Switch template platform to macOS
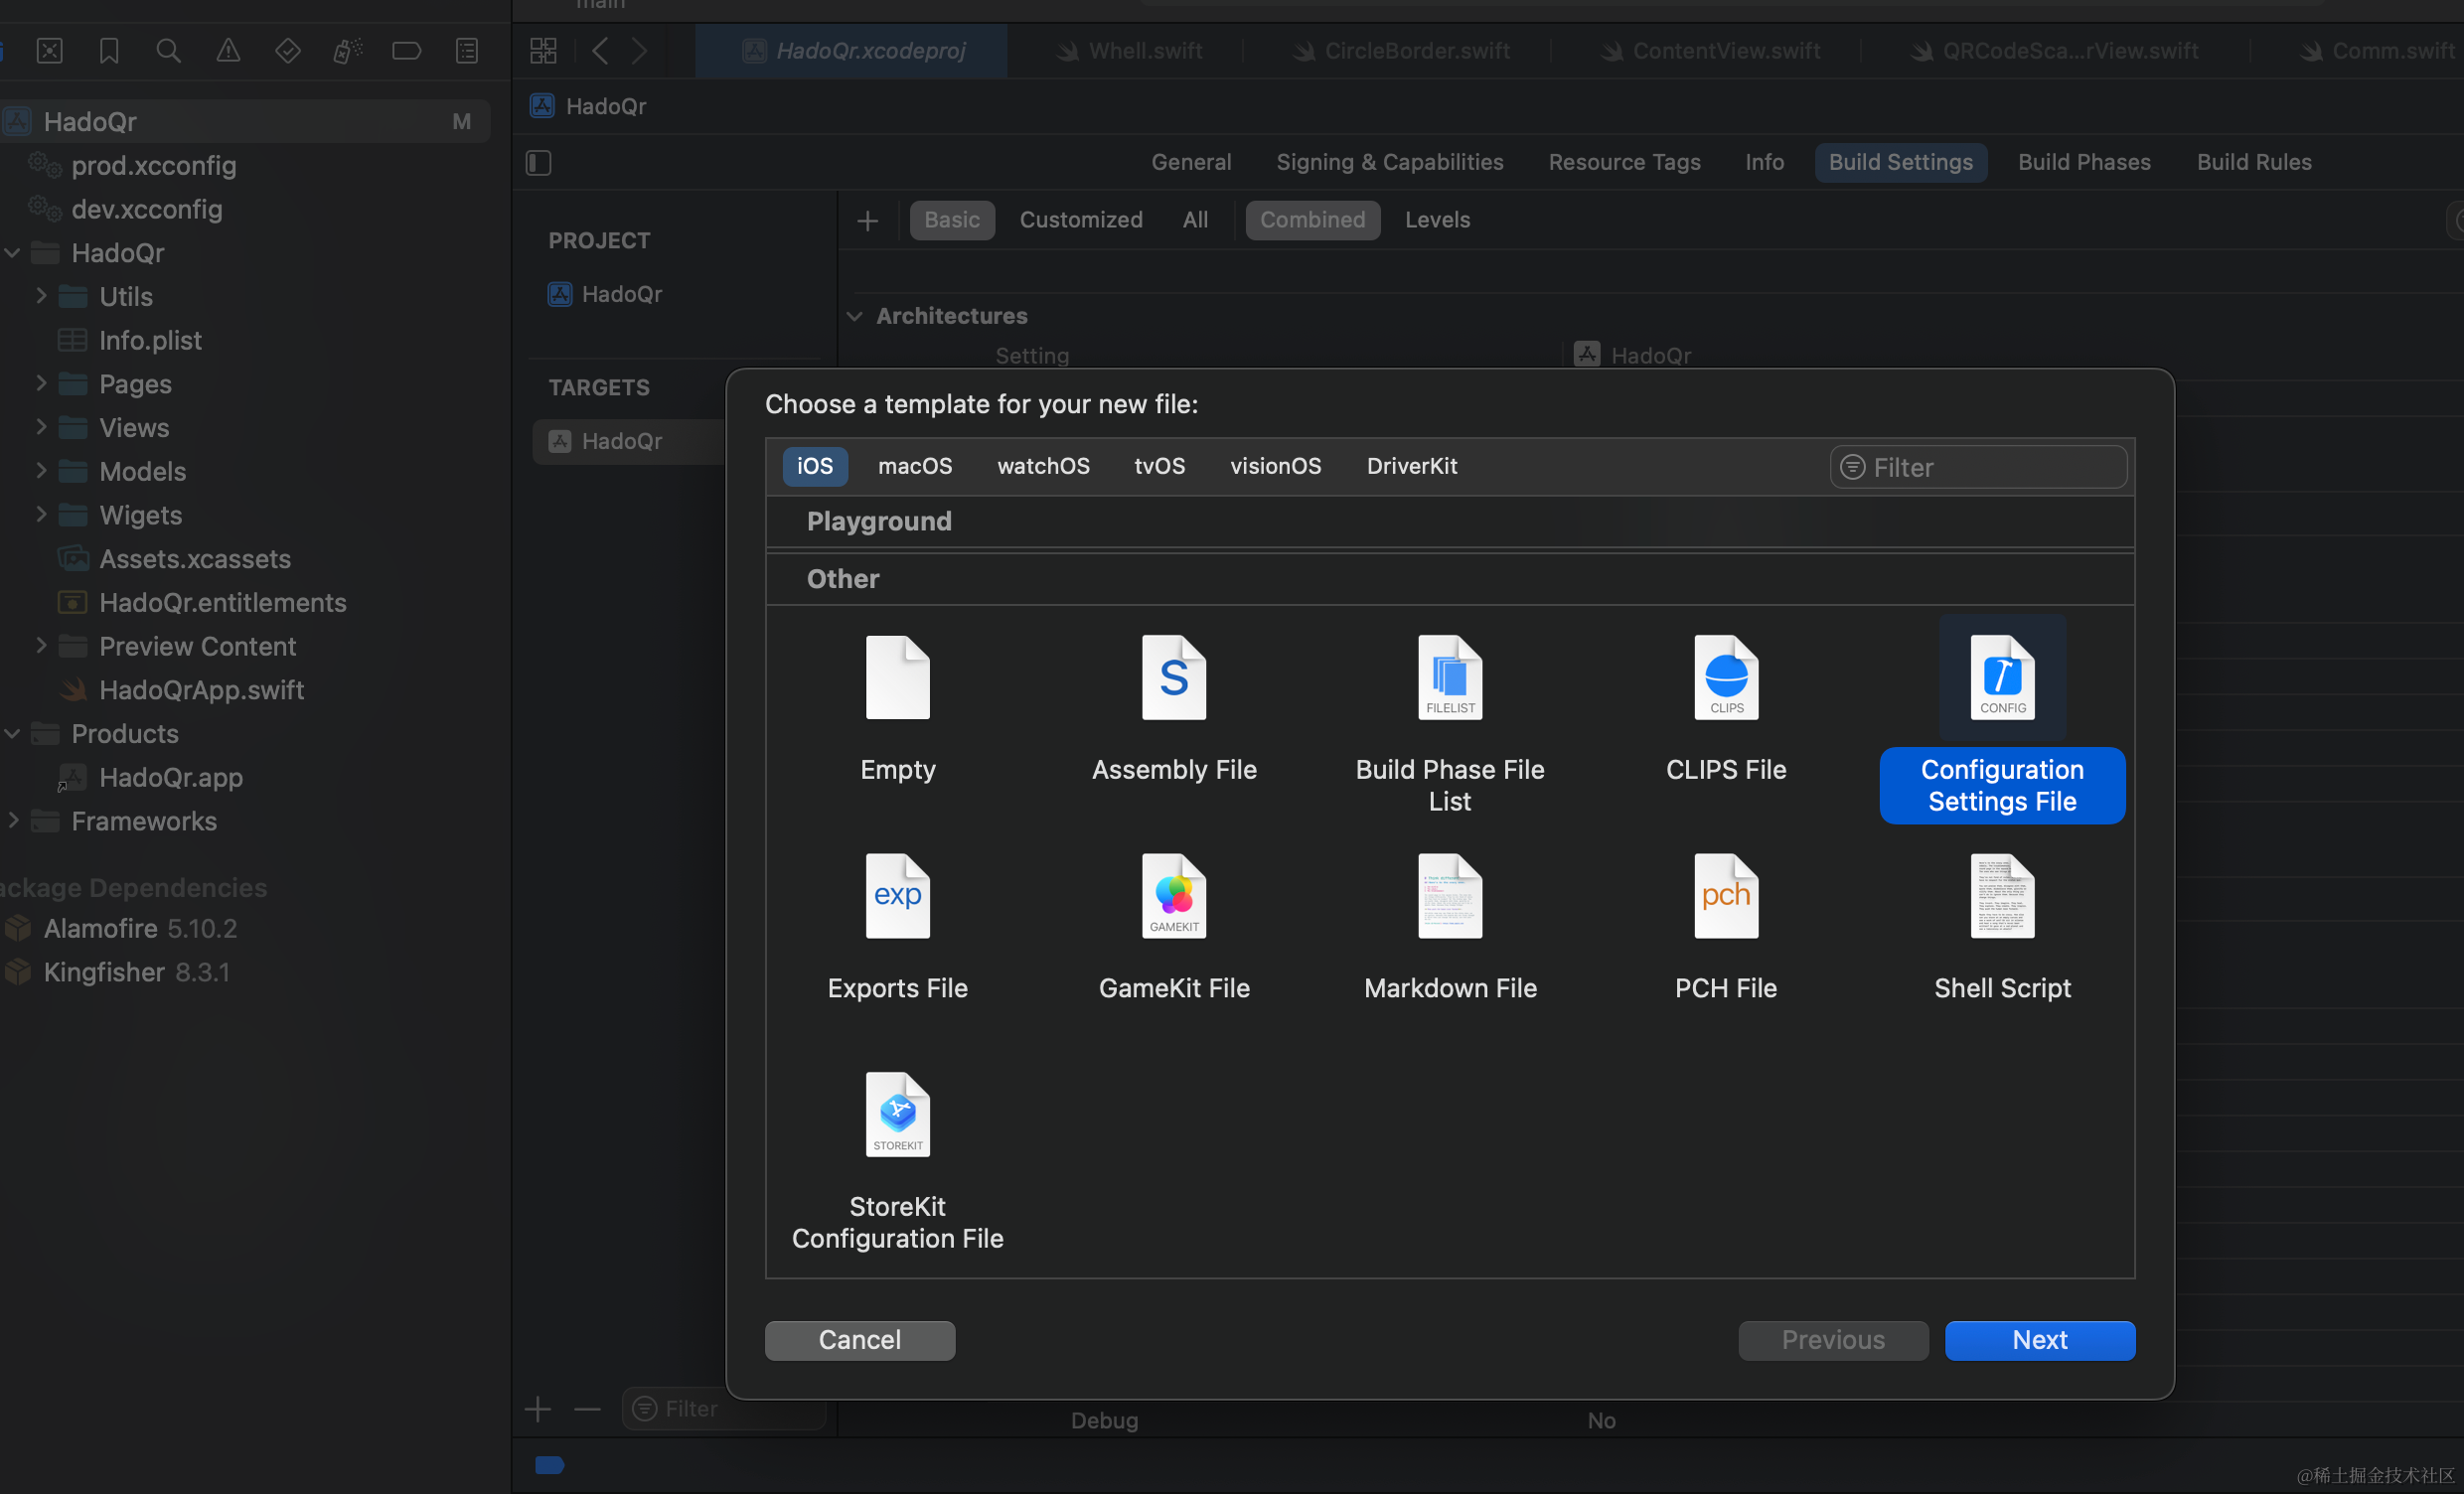 click(914, 466)
